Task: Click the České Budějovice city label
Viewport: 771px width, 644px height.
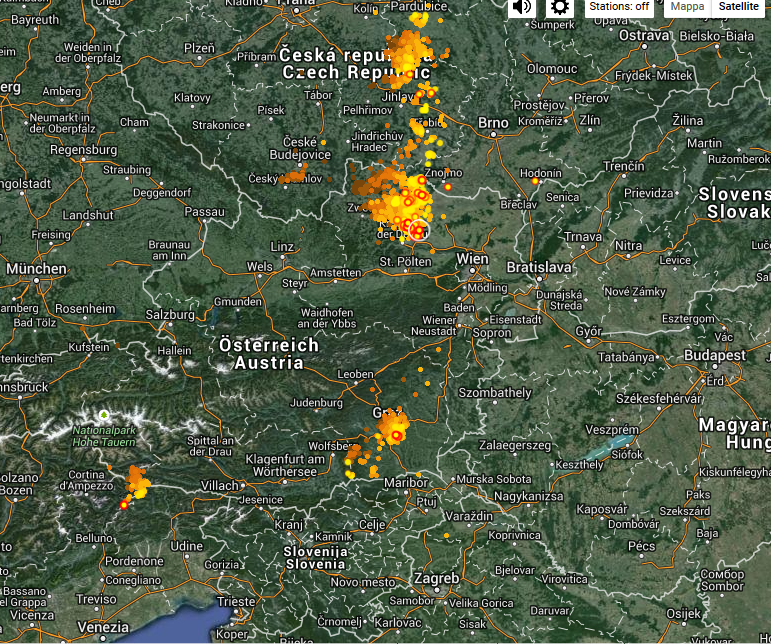Action: click(x=300, y=148)
